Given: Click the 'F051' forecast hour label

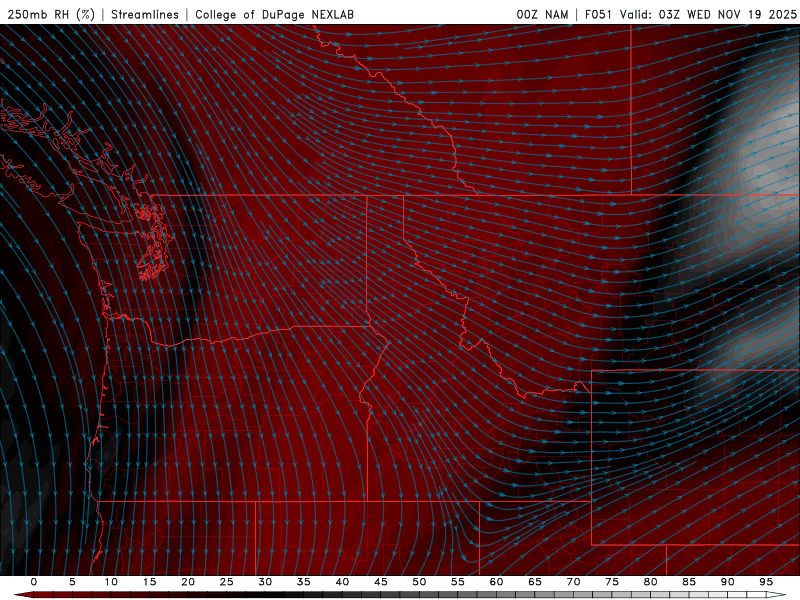Looking at the screenshot, I should tap(598, 14).
